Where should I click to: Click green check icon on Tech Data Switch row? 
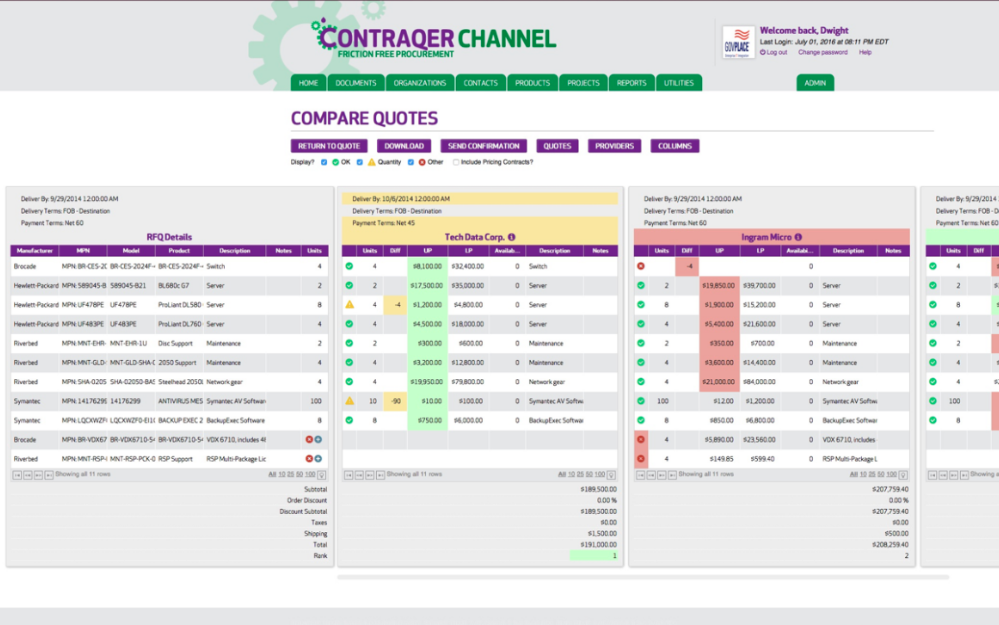click(x=350, y=266)
